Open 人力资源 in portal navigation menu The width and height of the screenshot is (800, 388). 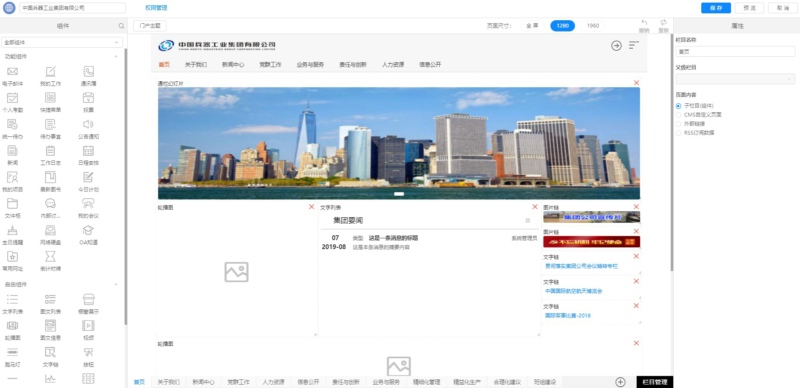(393, 65)
